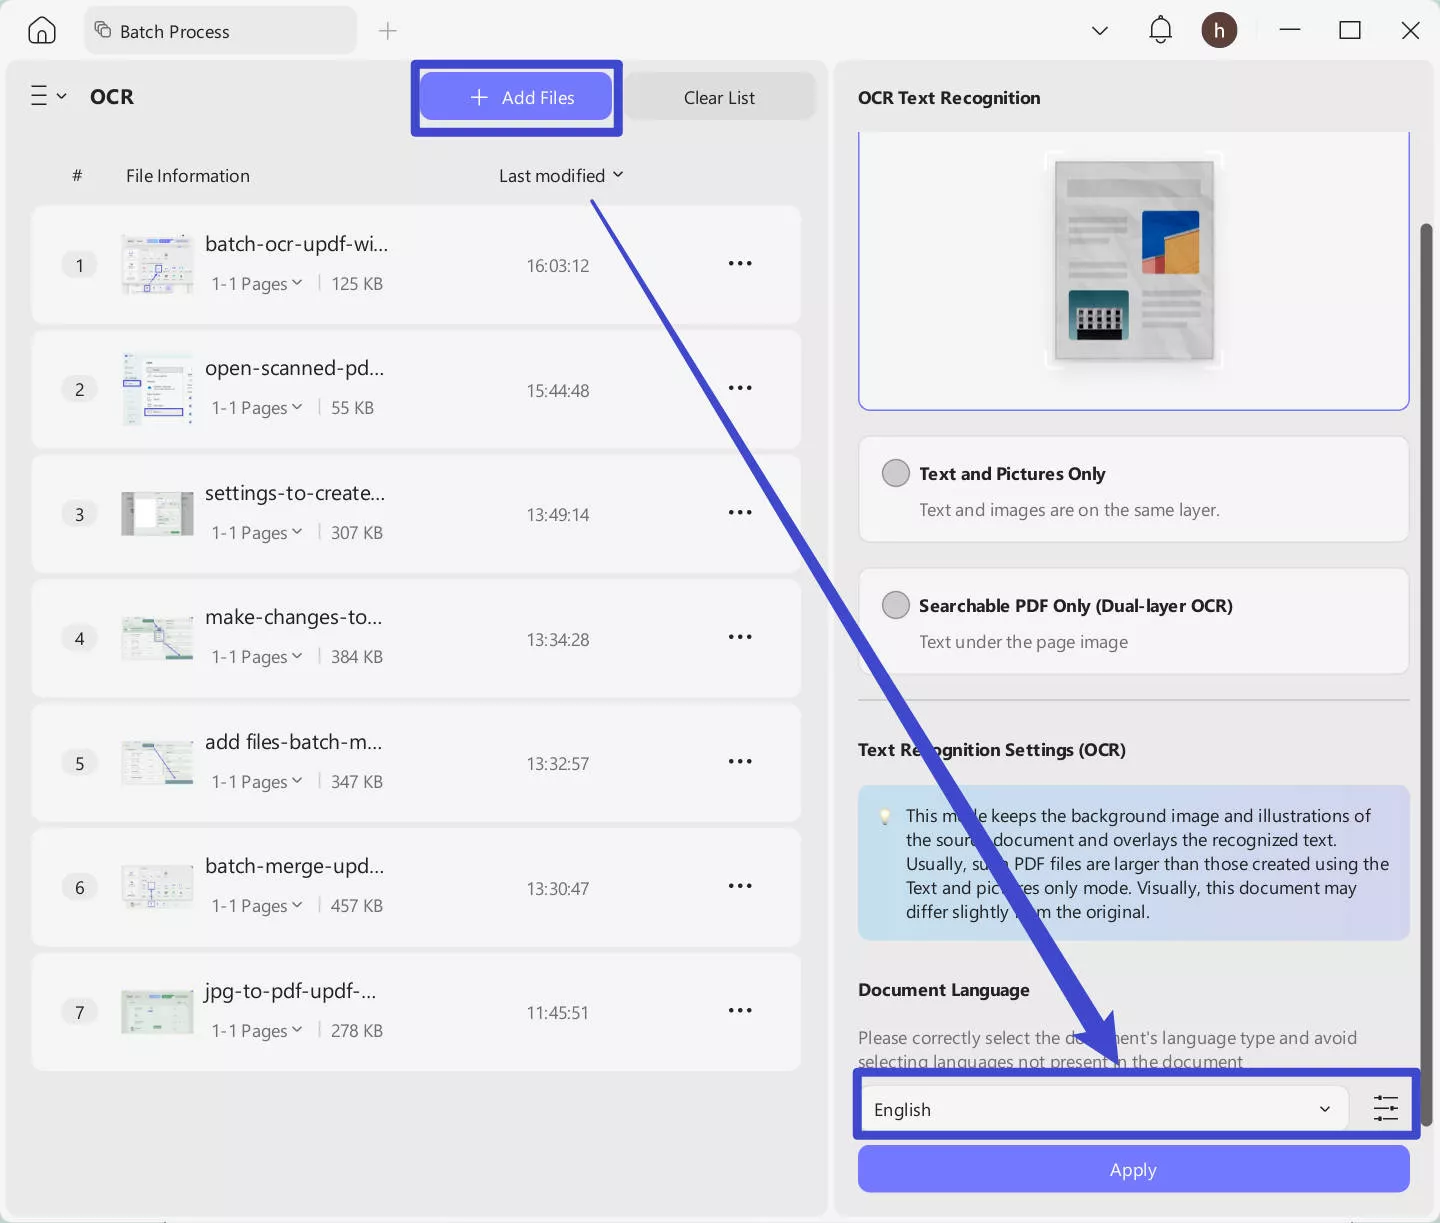This screenshot has height=1223, width=1440.
Task: Open the notifications bell
Action: click(1160, 30)
